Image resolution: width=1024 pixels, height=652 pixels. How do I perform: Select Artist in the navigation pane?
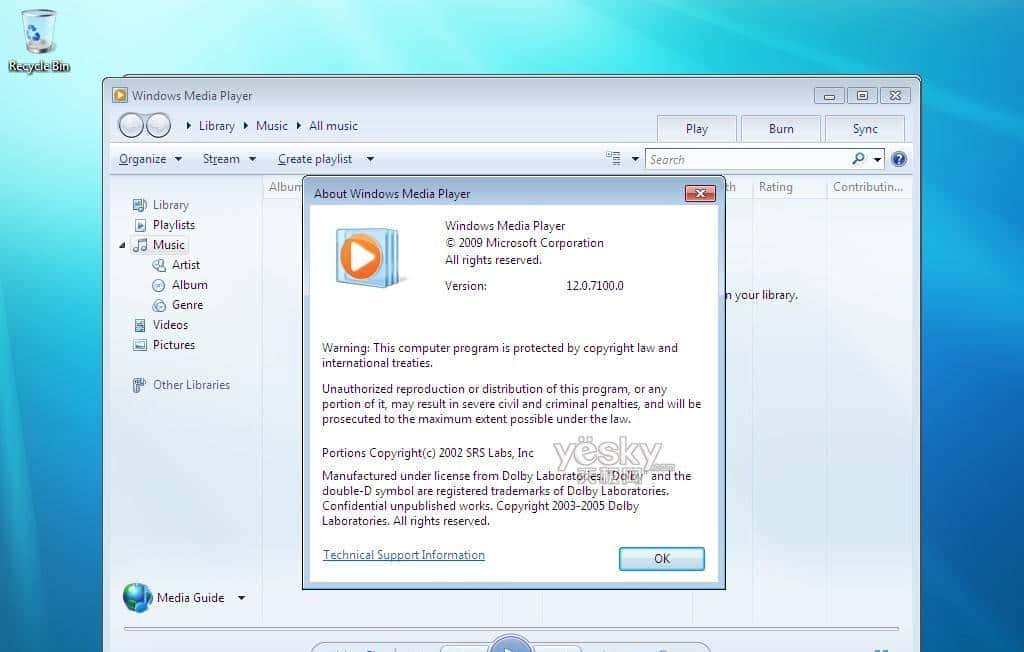coord(185,265)
